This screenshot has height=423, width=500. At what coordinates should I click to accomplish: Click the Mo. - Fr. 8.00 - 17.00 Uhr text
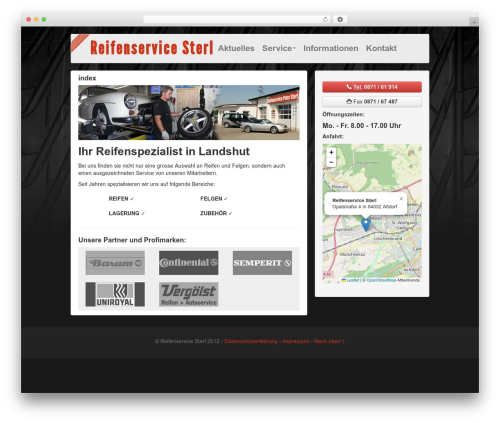pyautogui.click(x=362, y=126)
